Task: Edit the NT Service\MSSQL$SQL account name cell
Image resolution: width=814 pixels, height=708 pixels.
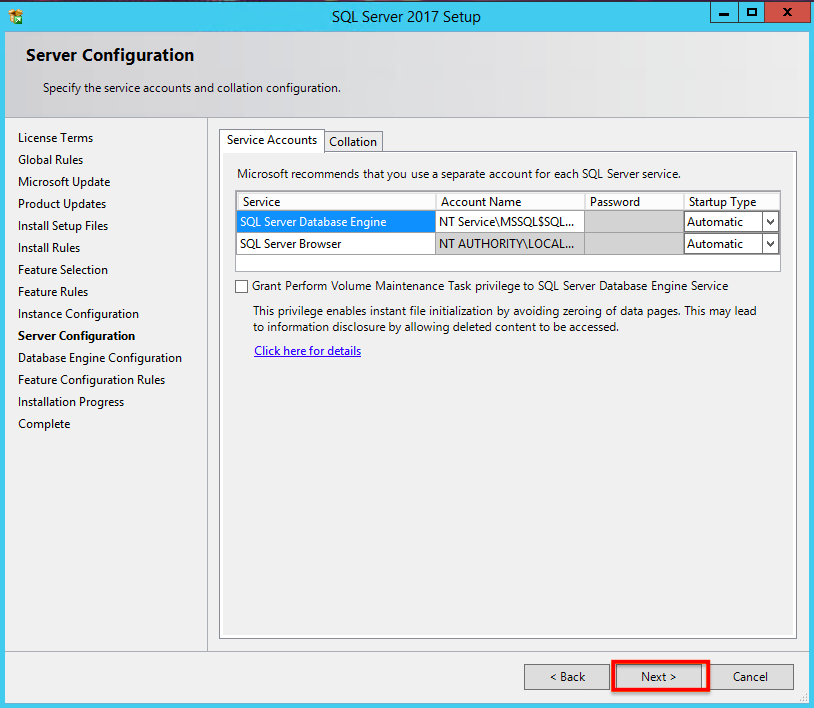Action: (x=510, y=222)
